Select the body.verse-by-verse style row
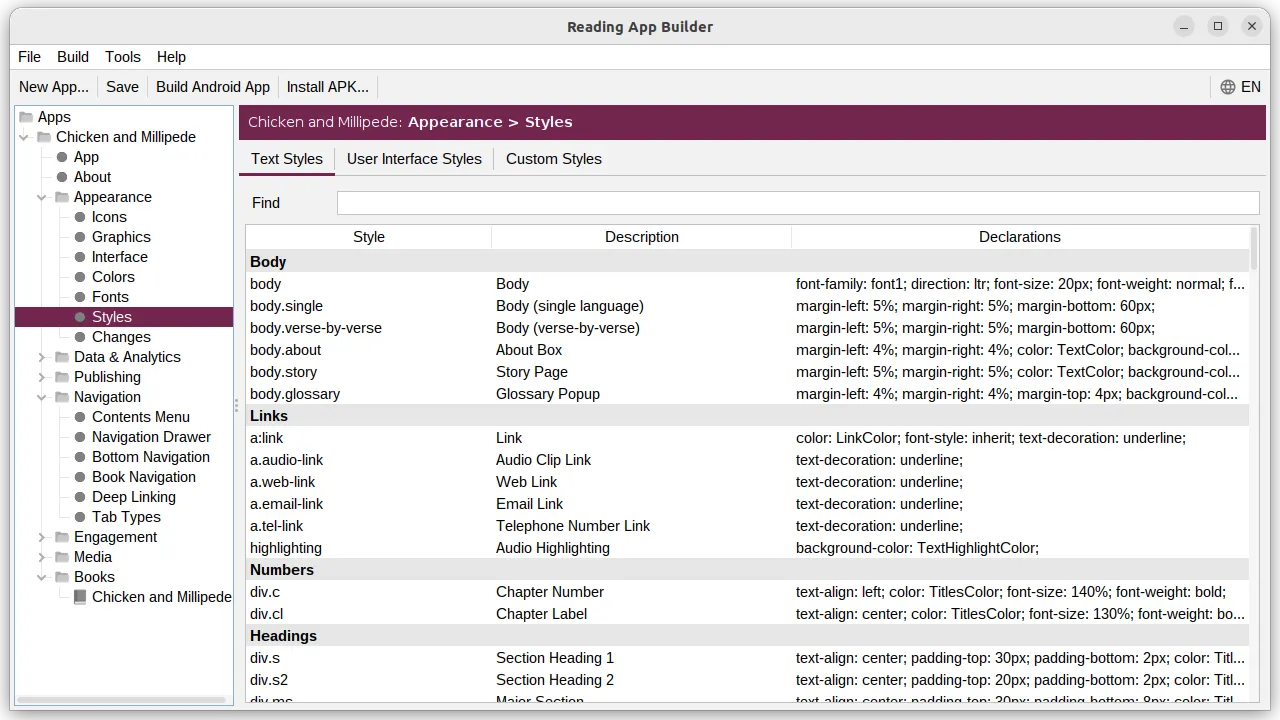Image resolution: width=1280 pixels, height=720 pixels. (x=747, y=328)
